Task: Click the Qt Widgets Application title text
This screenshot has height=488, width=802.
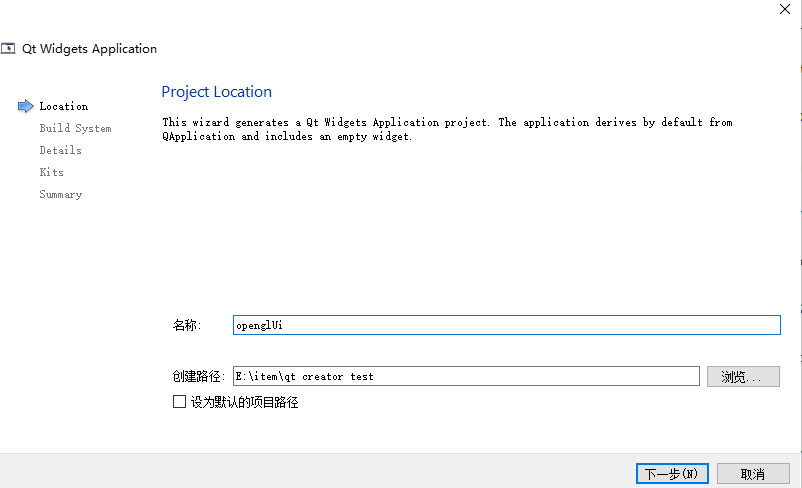Action: point(90,49)
